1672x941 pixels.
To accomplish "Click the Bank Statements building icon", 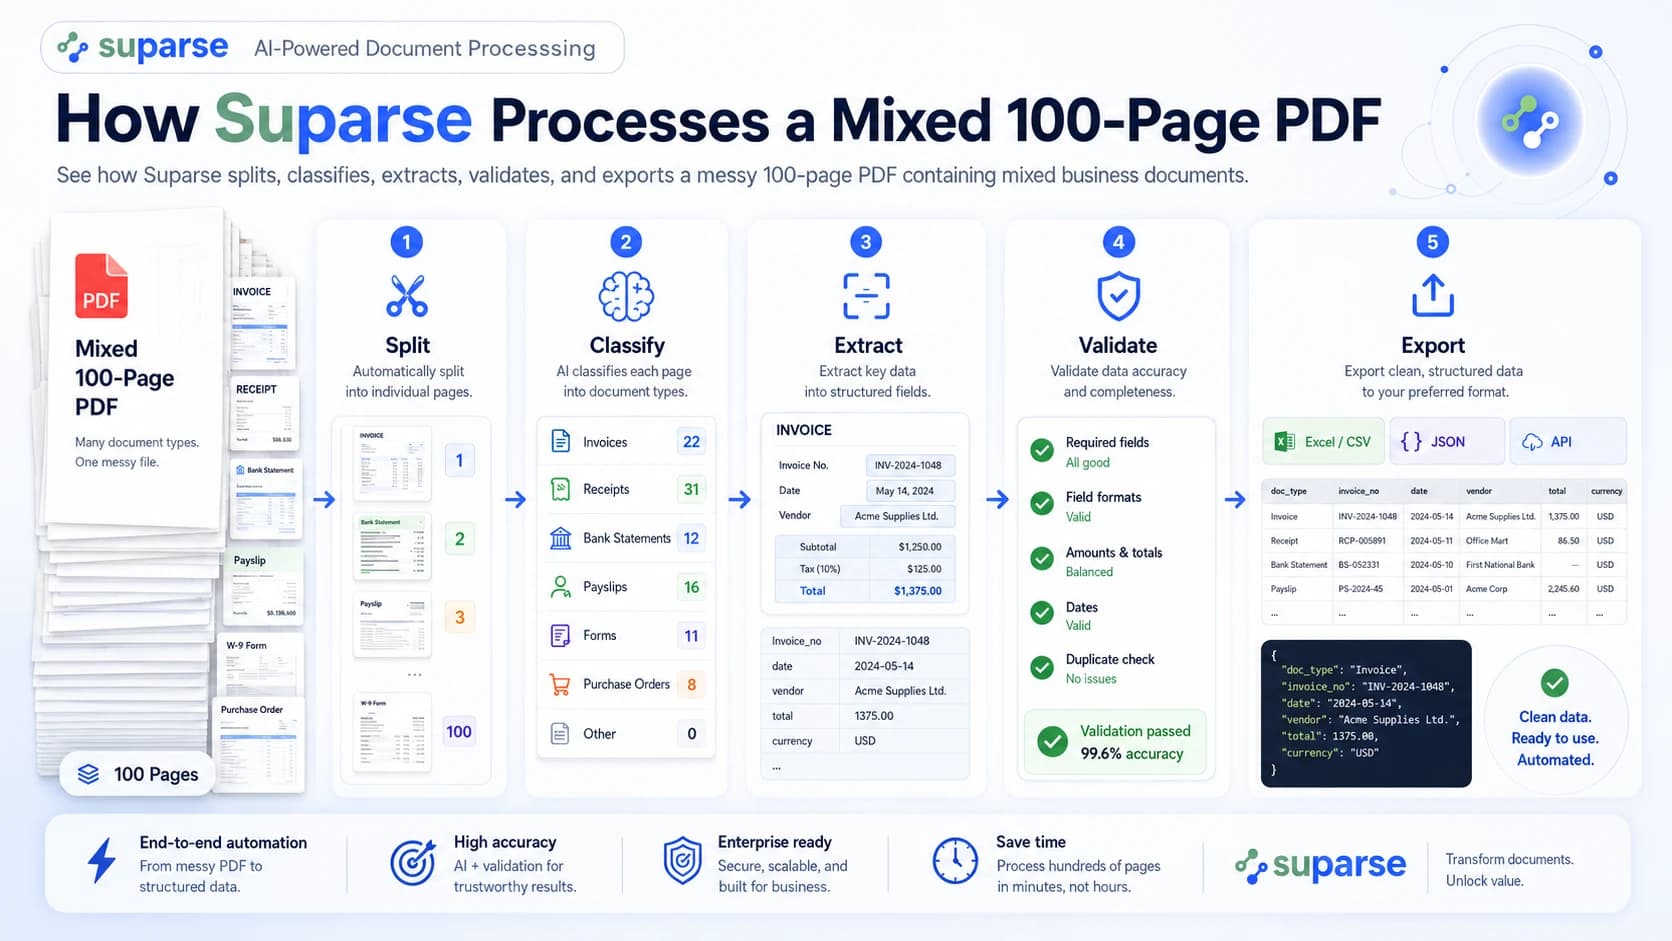I will [x=561, y=538].
